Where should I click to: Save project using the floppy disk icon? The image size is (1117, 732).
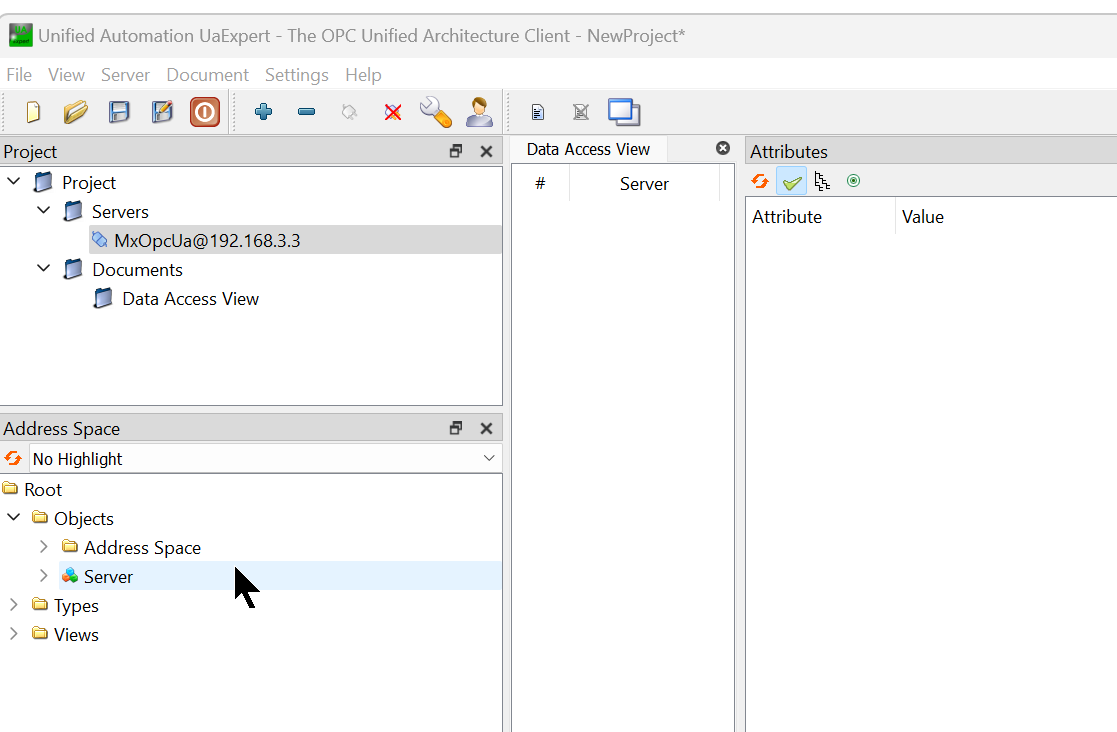click(119, 112)
